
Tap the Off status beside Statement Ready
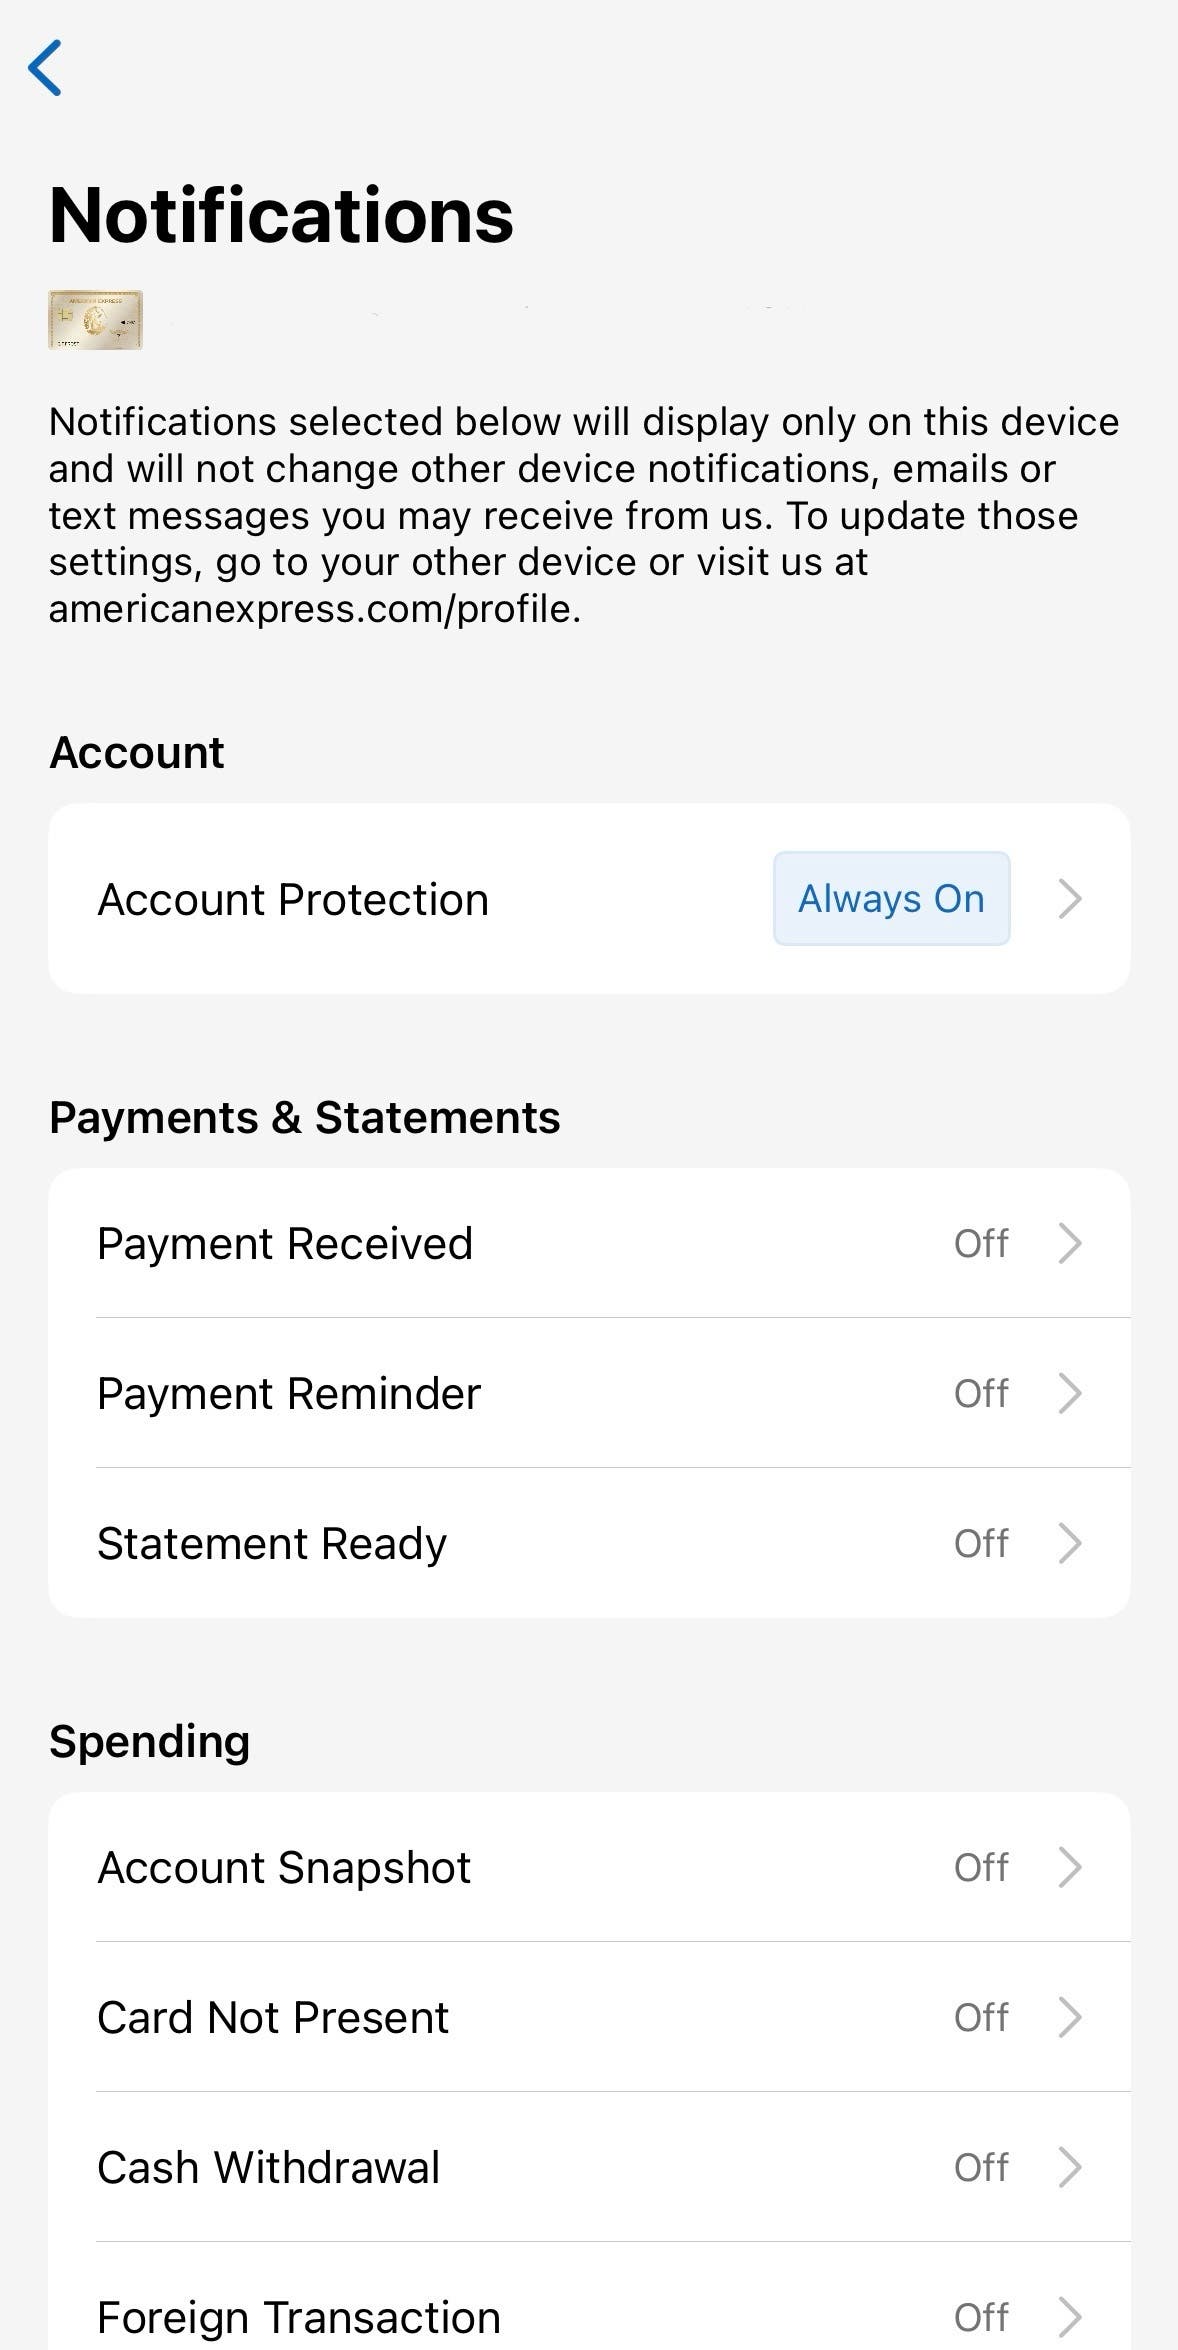981,1544
